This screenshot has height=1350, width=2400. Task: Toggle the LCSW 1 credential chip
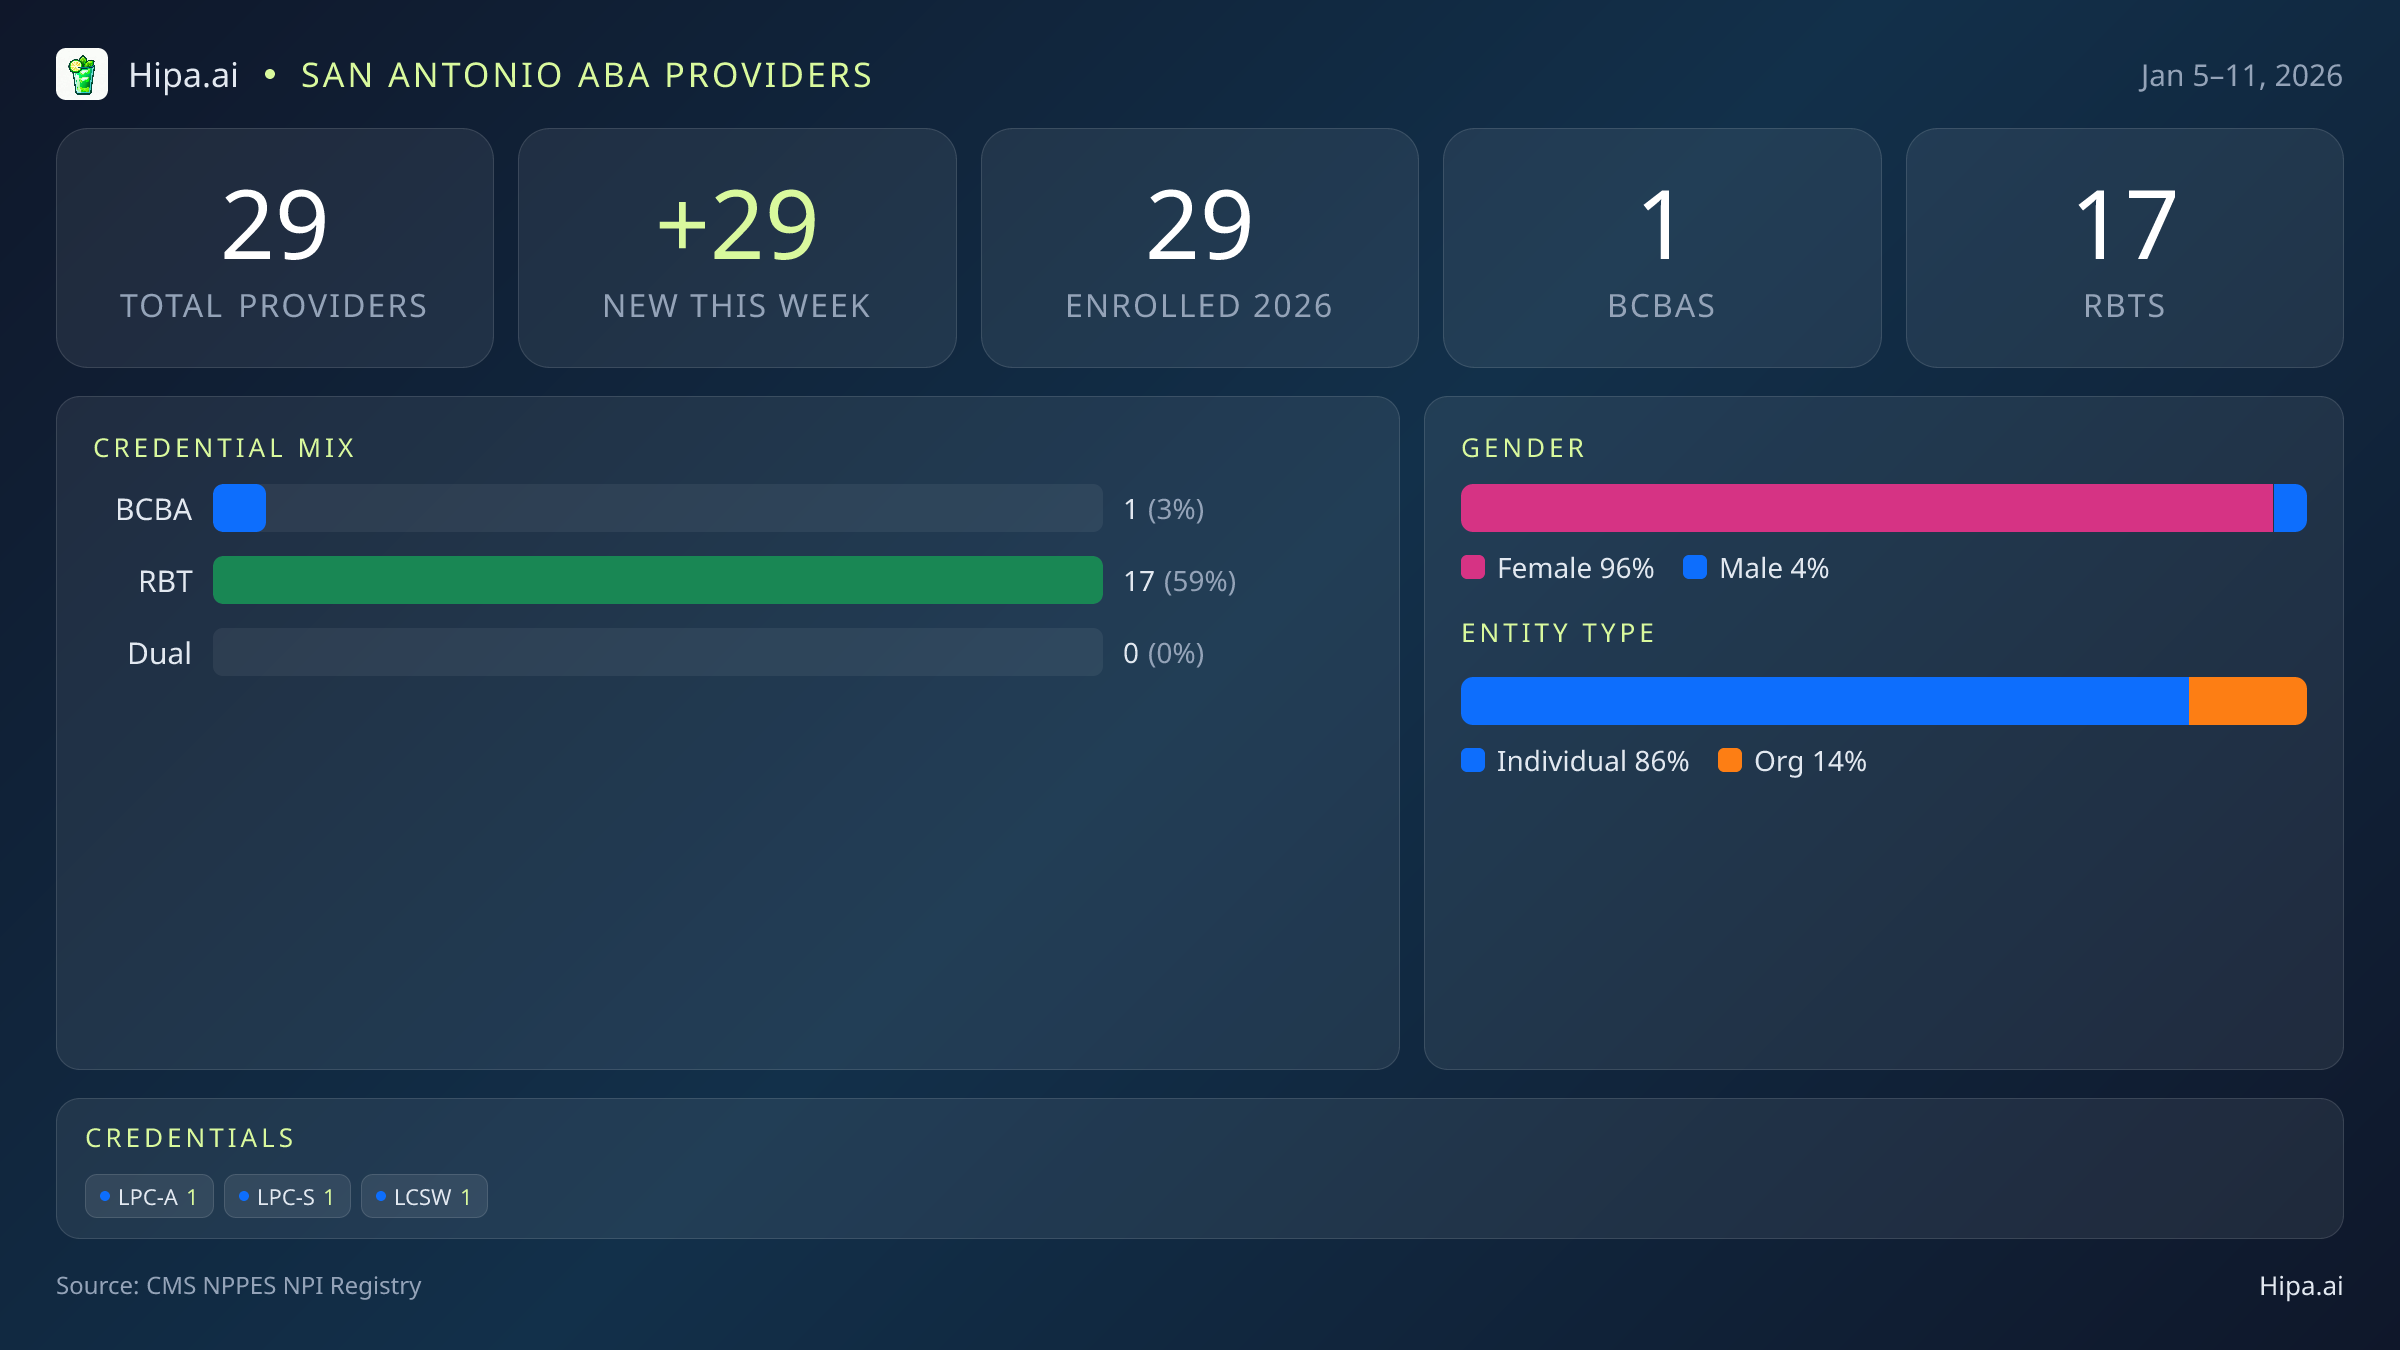click(424, 1195)
